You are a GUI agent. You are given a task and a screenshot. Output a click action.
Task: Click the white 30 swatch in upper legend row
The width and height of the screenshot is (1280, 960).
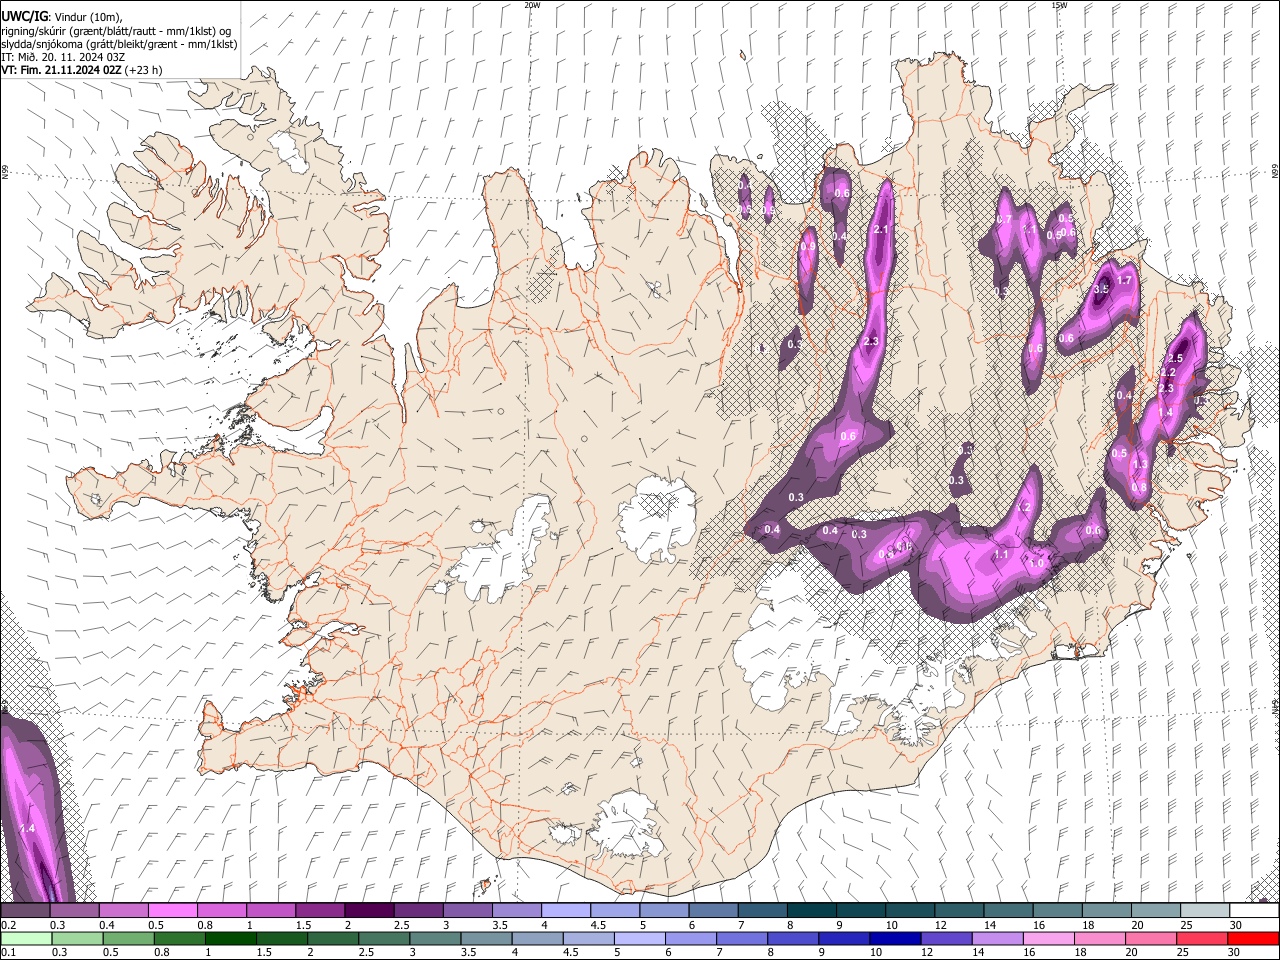(1254, 911)
